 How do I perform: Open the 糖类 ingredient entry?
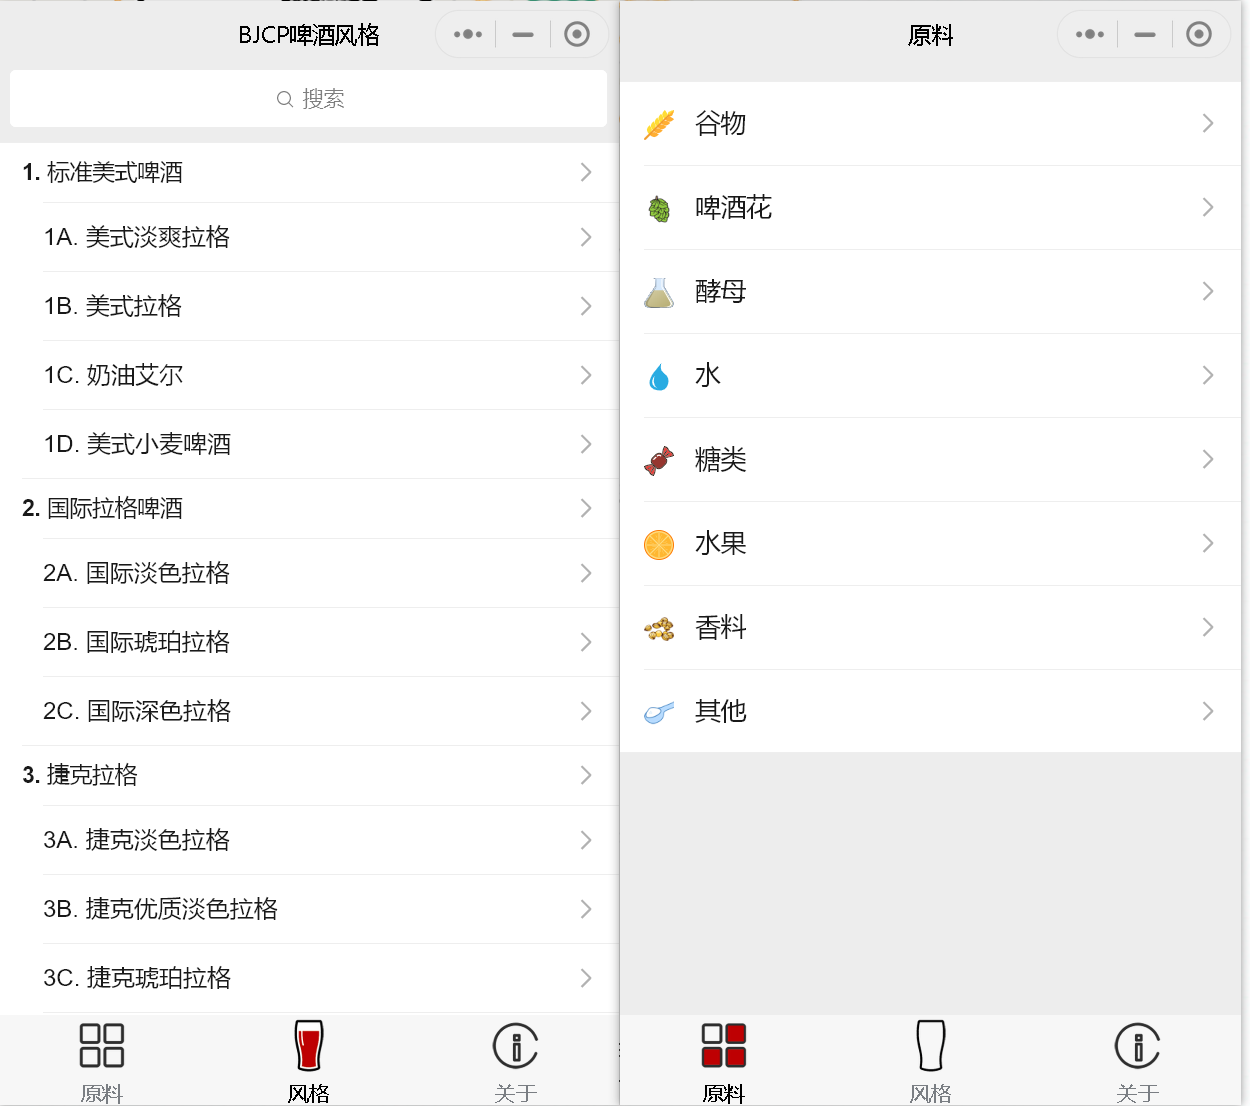[930, 459]
